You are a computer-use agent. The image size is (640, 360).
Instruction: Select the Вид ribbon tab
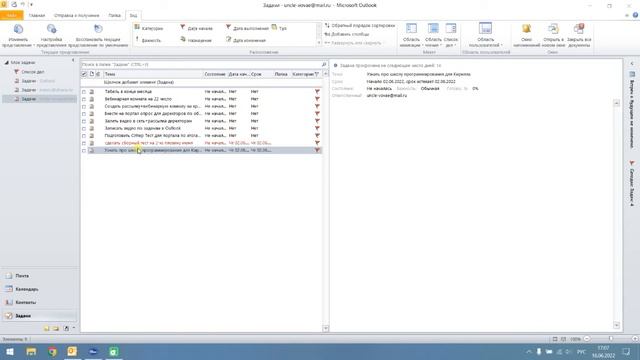coord(133,16)
